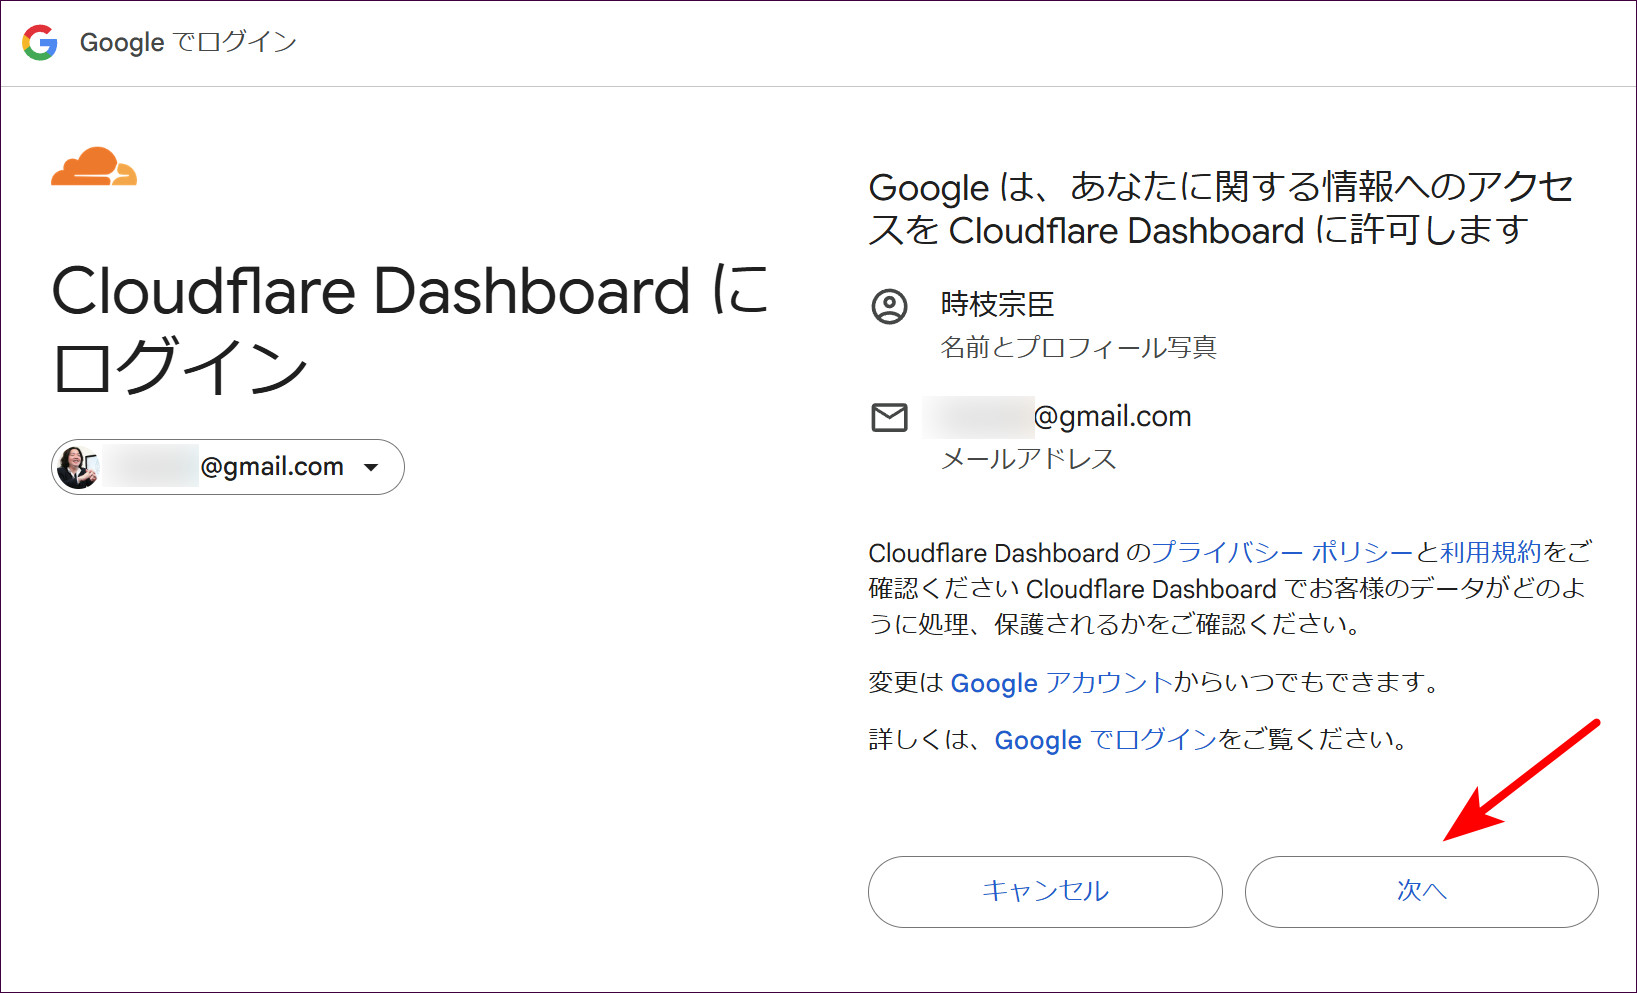Click the text メールアドレス
The height and width of the screenshot is (993, 1637).
pos(1028,459)
